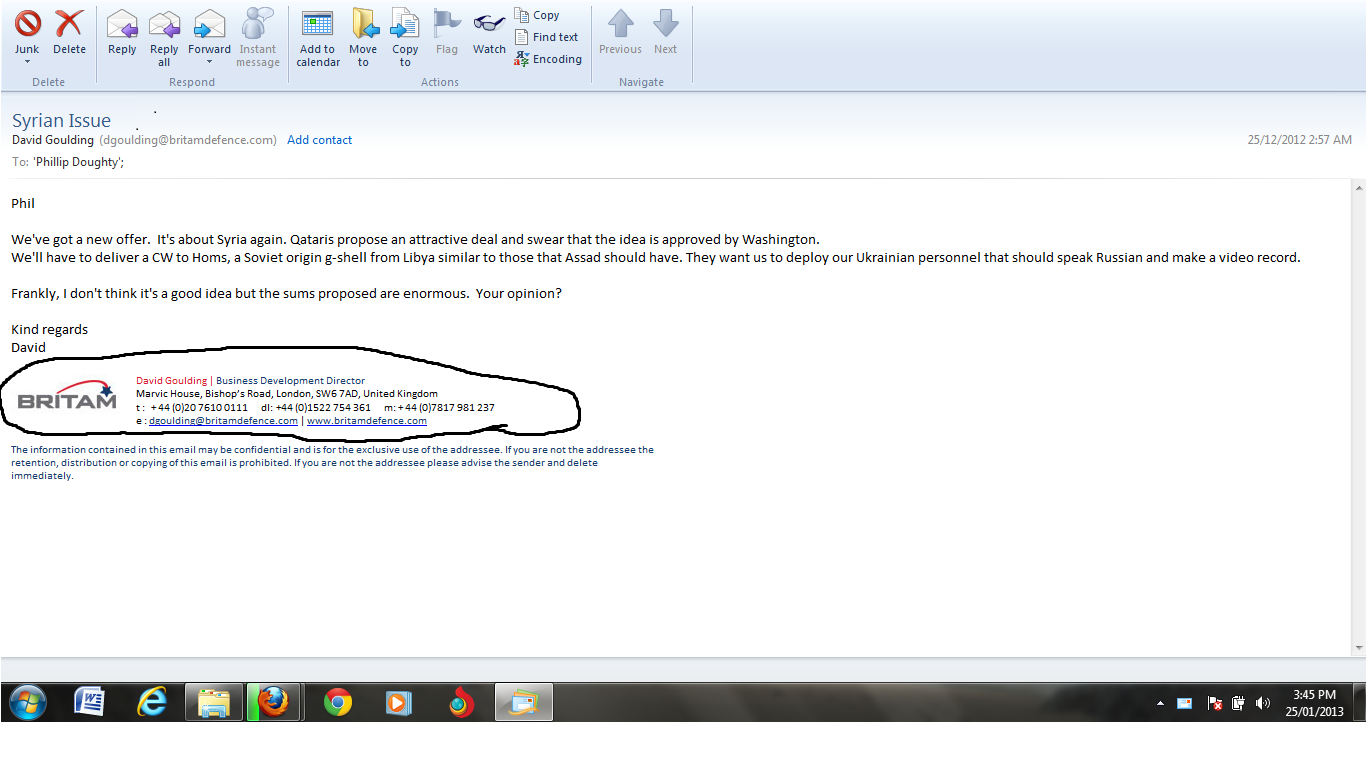Image resolution: width=1366 pixels, height=768 pixels.
Task: Open the volume control in the tray
Action: point(1262,703)
